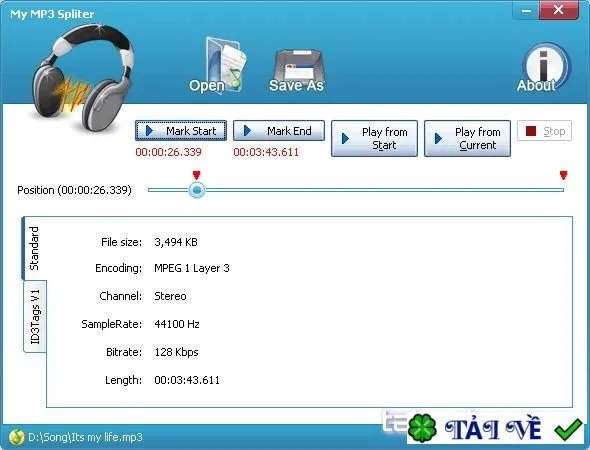Click the mark start time 00:00:26.339
Viewport: 590px width, 450px height.
169,152
